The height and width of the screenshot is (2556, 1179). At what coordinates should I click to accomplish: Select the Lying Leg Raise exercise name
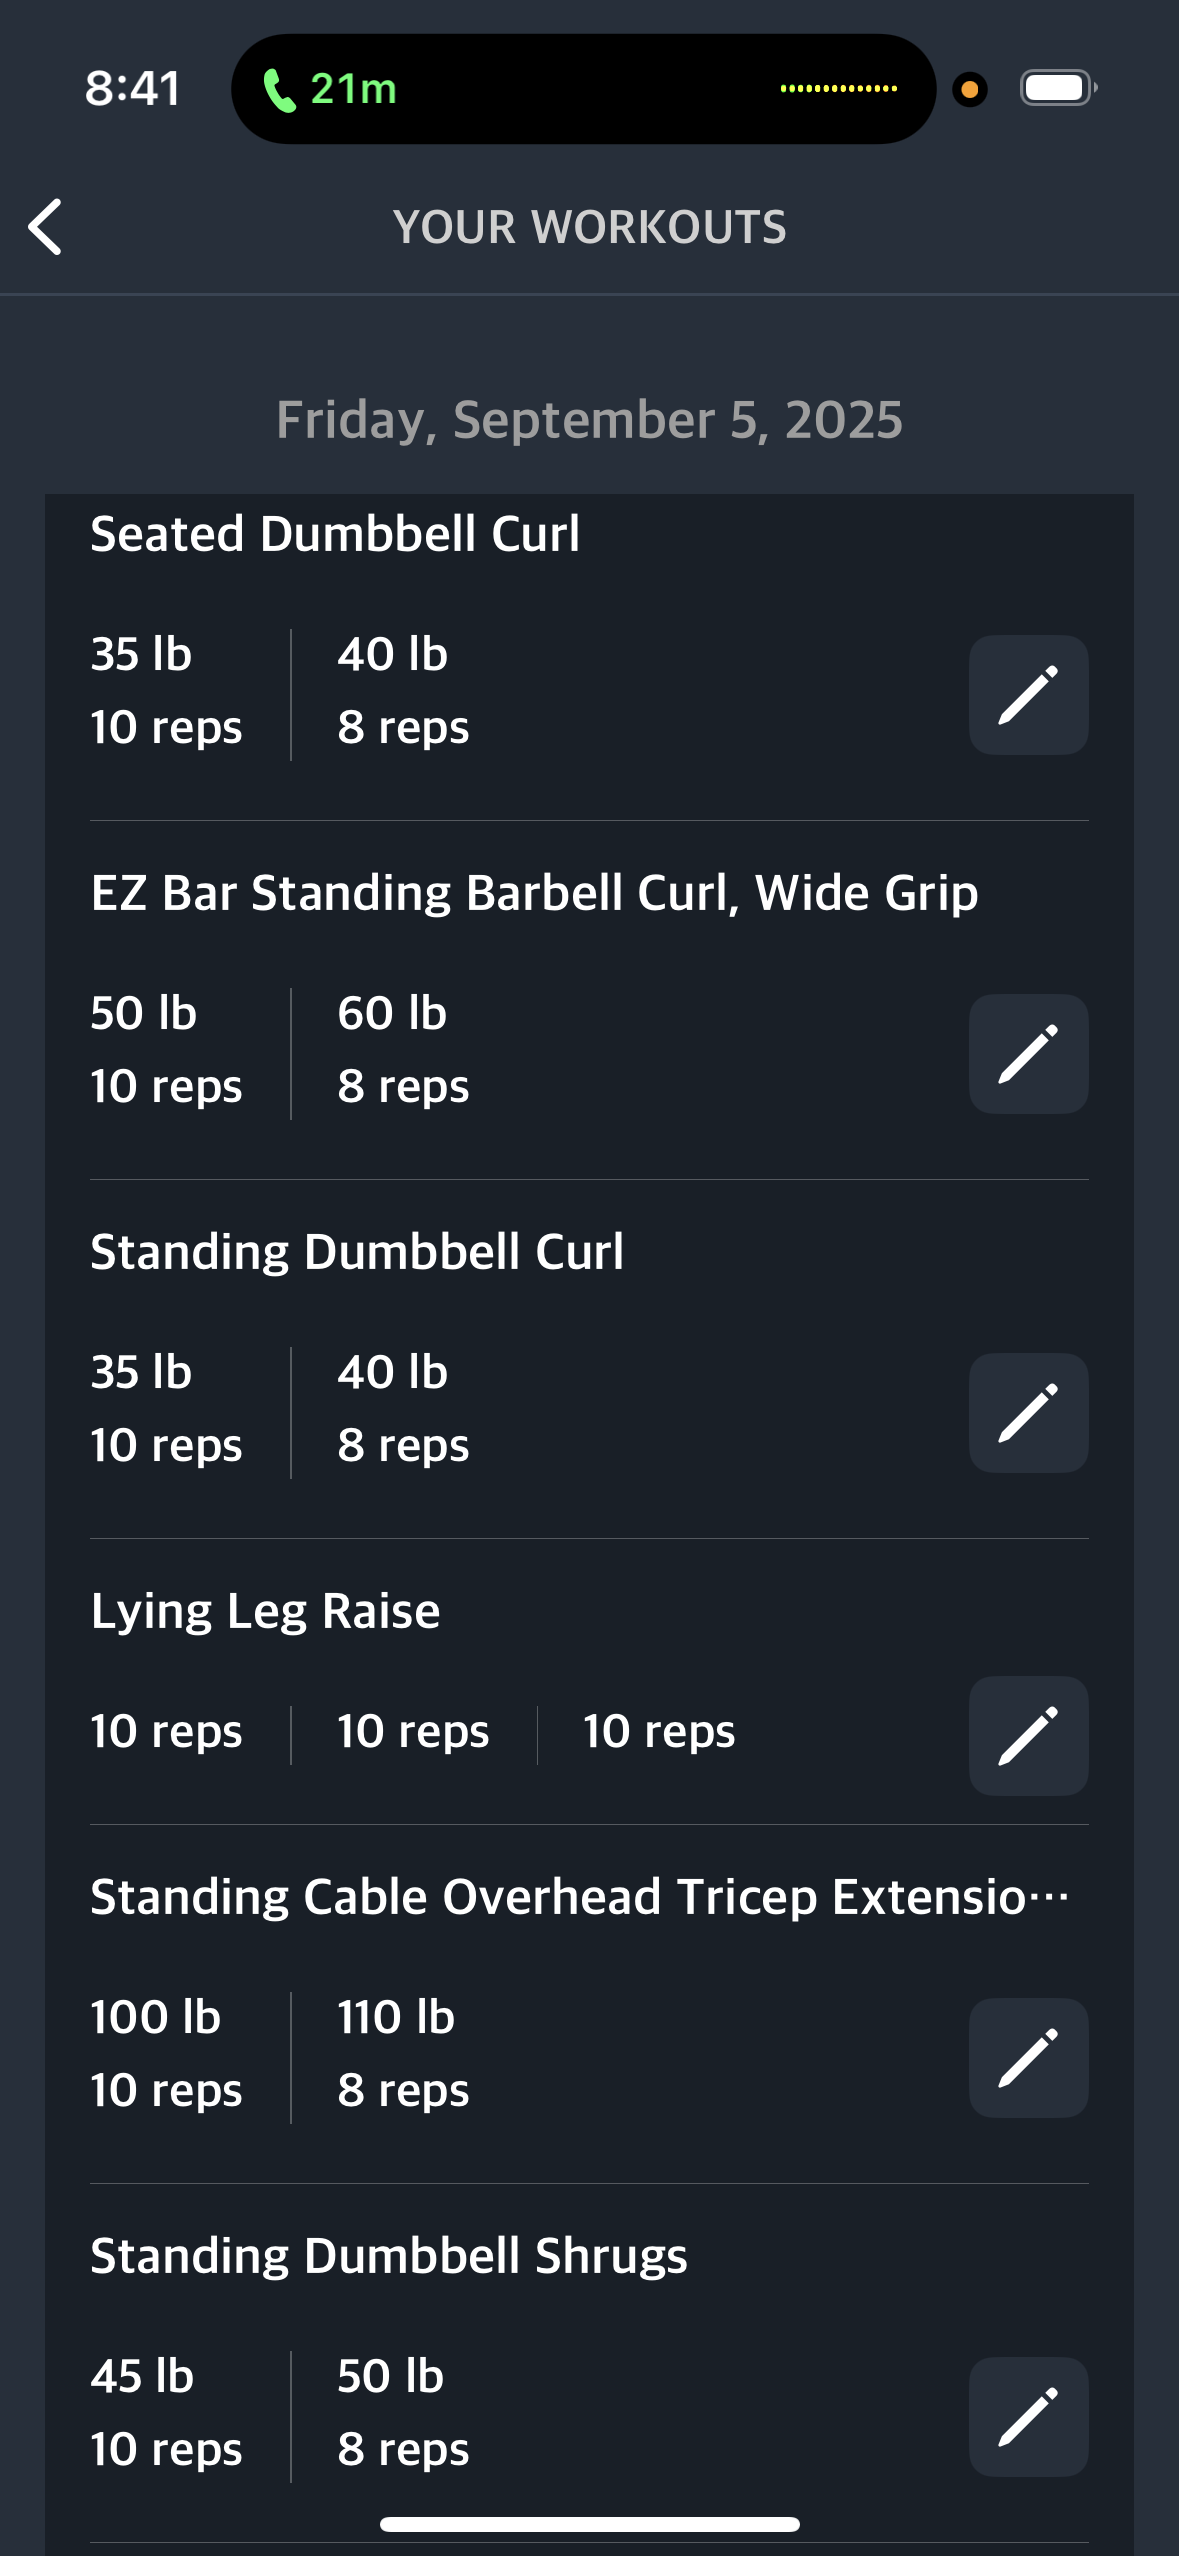tap(265, 1611)
